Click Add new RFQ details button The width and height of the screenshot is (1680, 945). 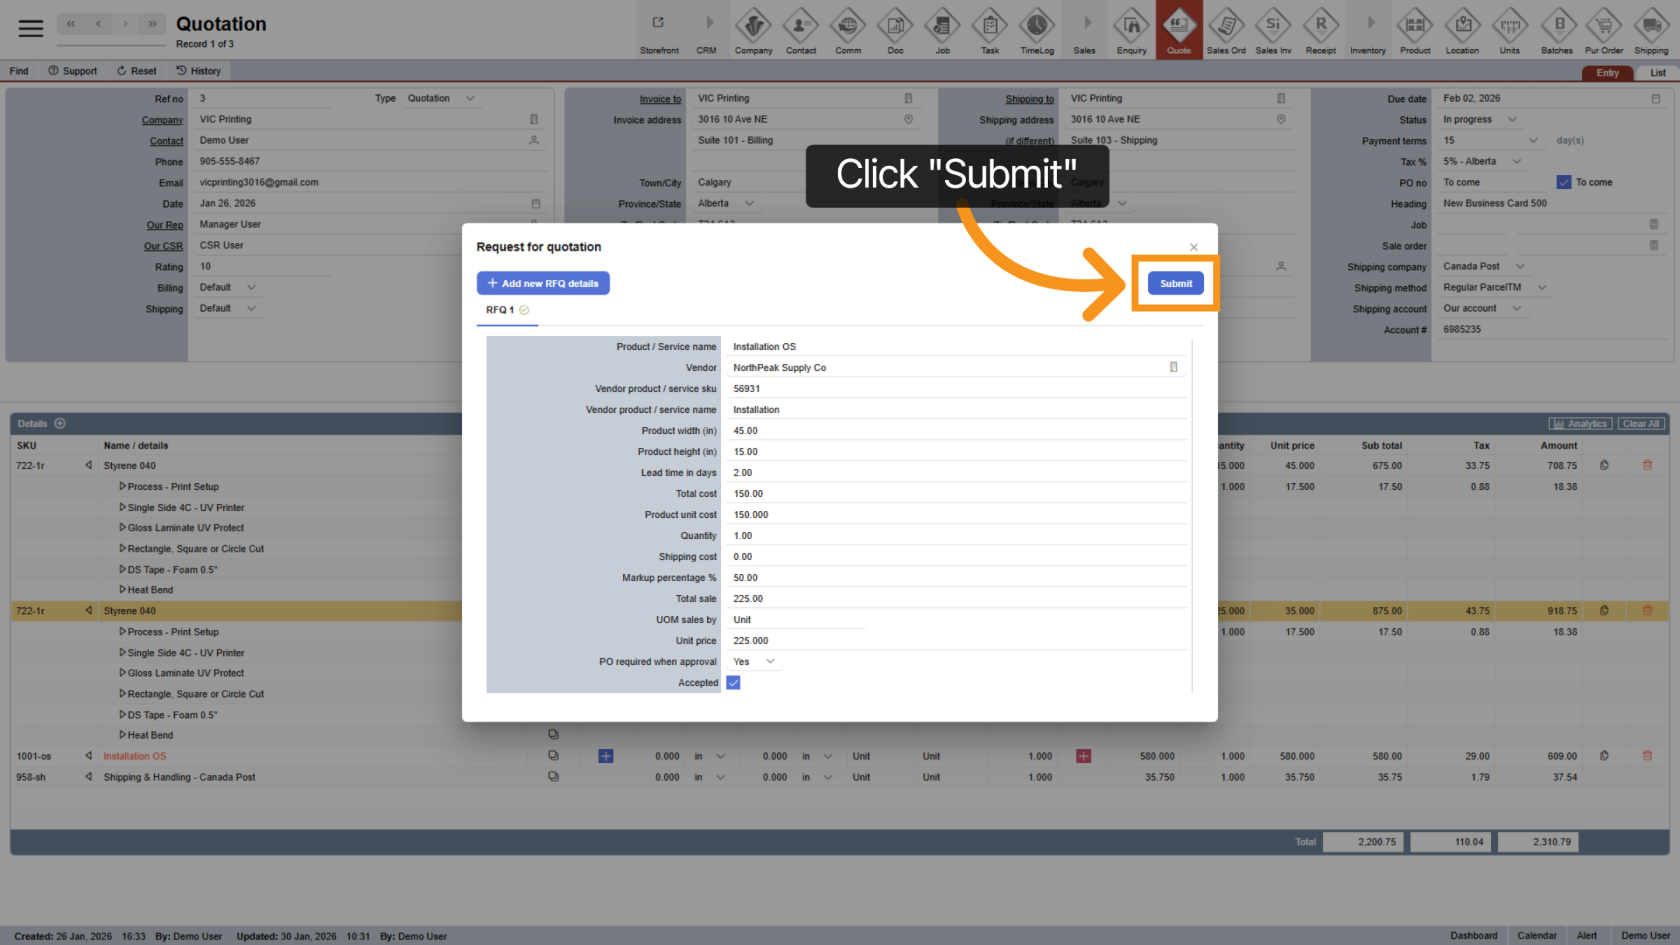[x=543, y=284]
